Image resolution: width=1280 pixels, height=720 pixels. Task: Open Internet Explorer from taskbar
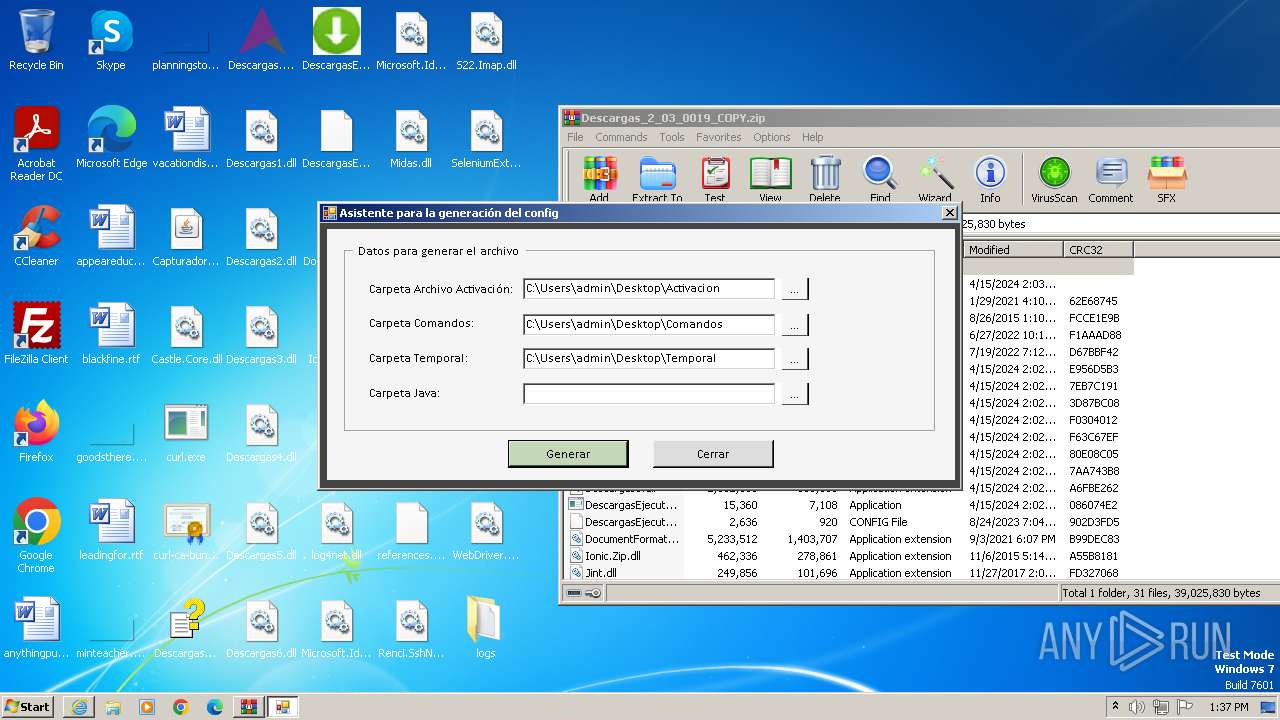[x=79, y=707]
